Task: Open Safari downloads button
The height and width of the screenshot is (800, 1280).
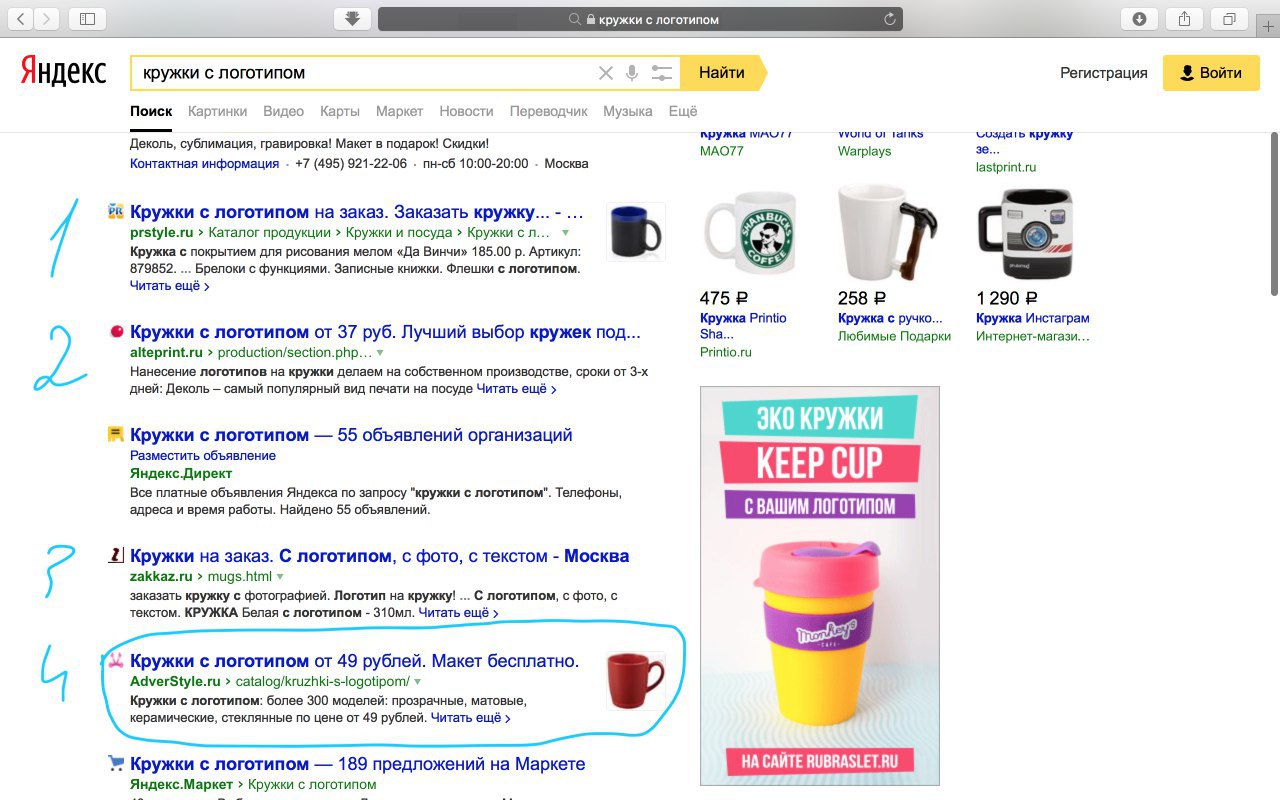Action: [1139, 19]
